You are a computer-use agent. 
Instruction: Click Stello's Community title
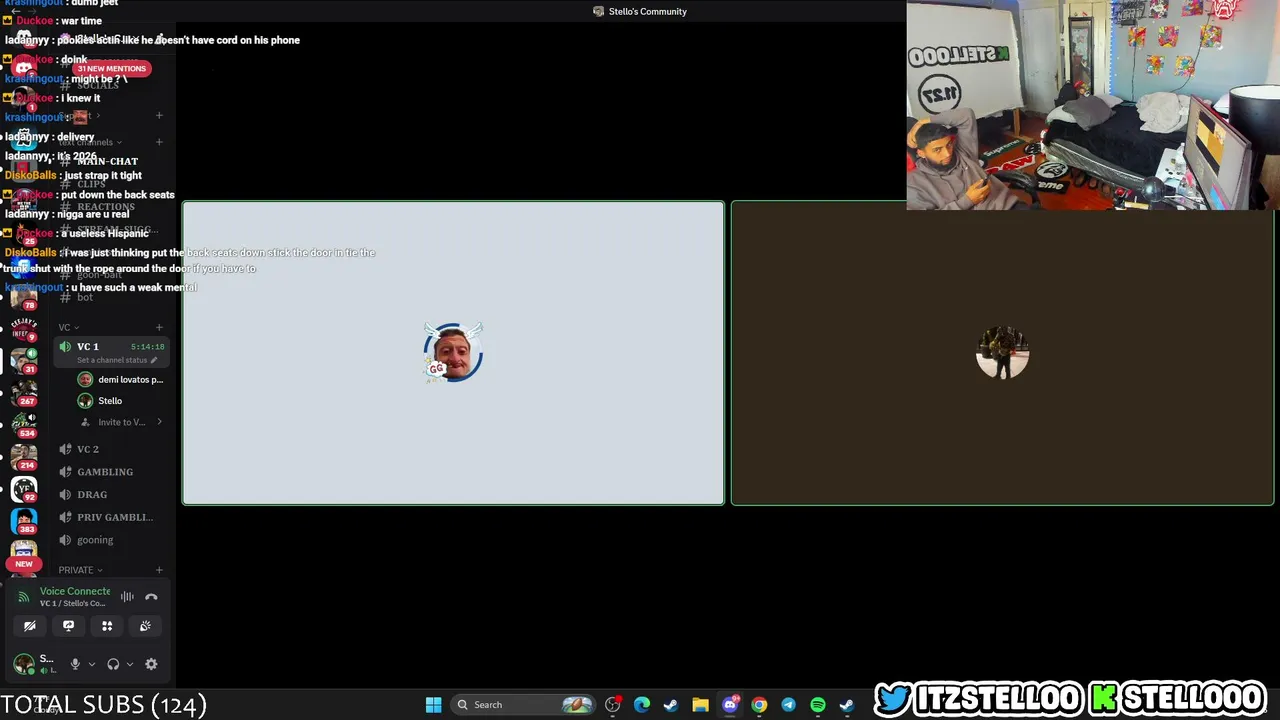(647, 12)
